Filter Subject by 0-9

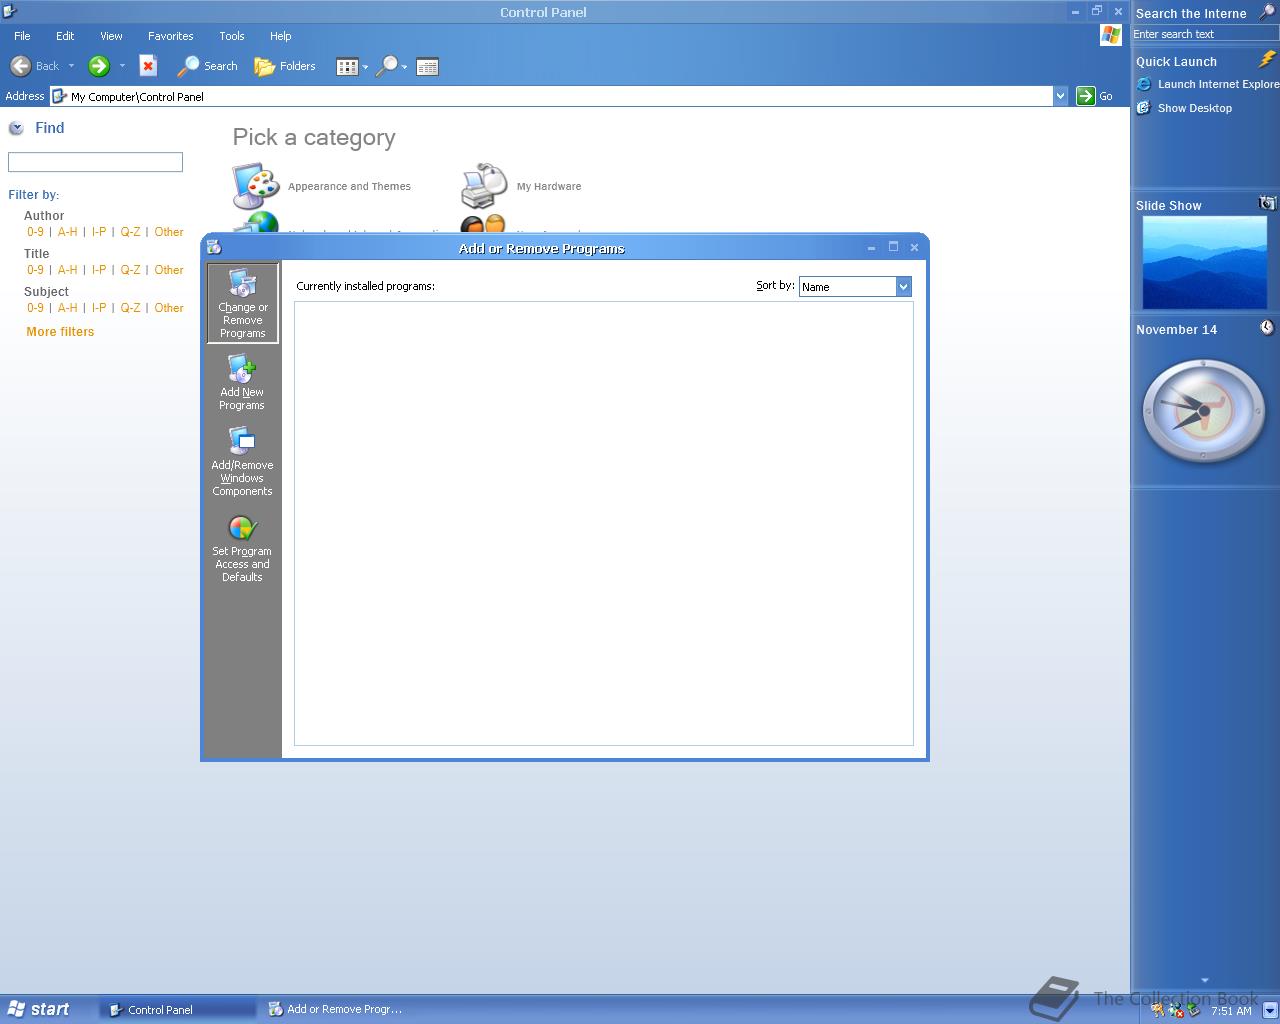coord(35,308)
